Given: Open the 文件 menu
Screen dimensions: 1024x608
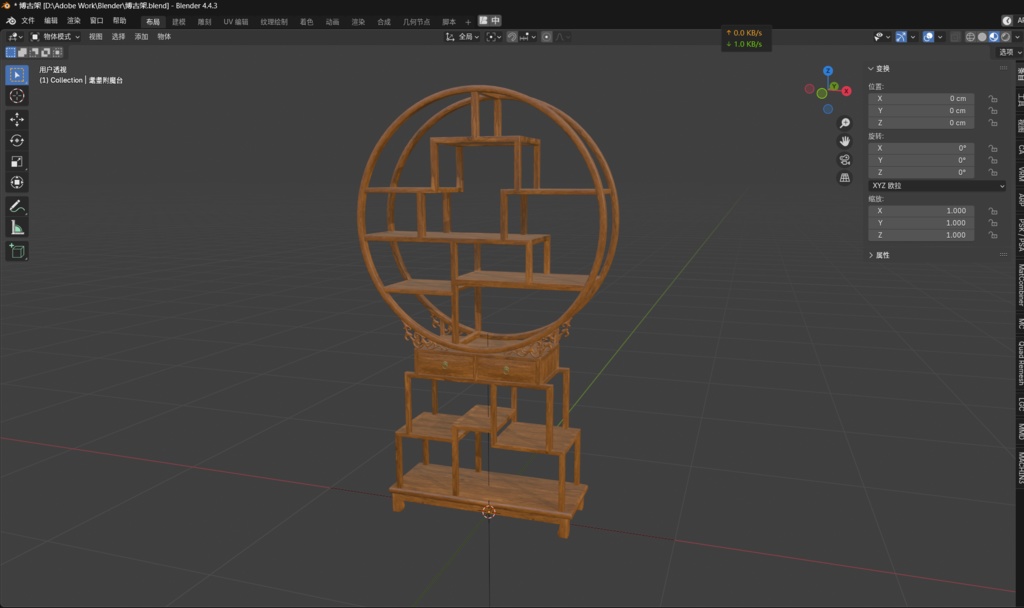Looking at the screenshot, I should click(x=28, y=21).
